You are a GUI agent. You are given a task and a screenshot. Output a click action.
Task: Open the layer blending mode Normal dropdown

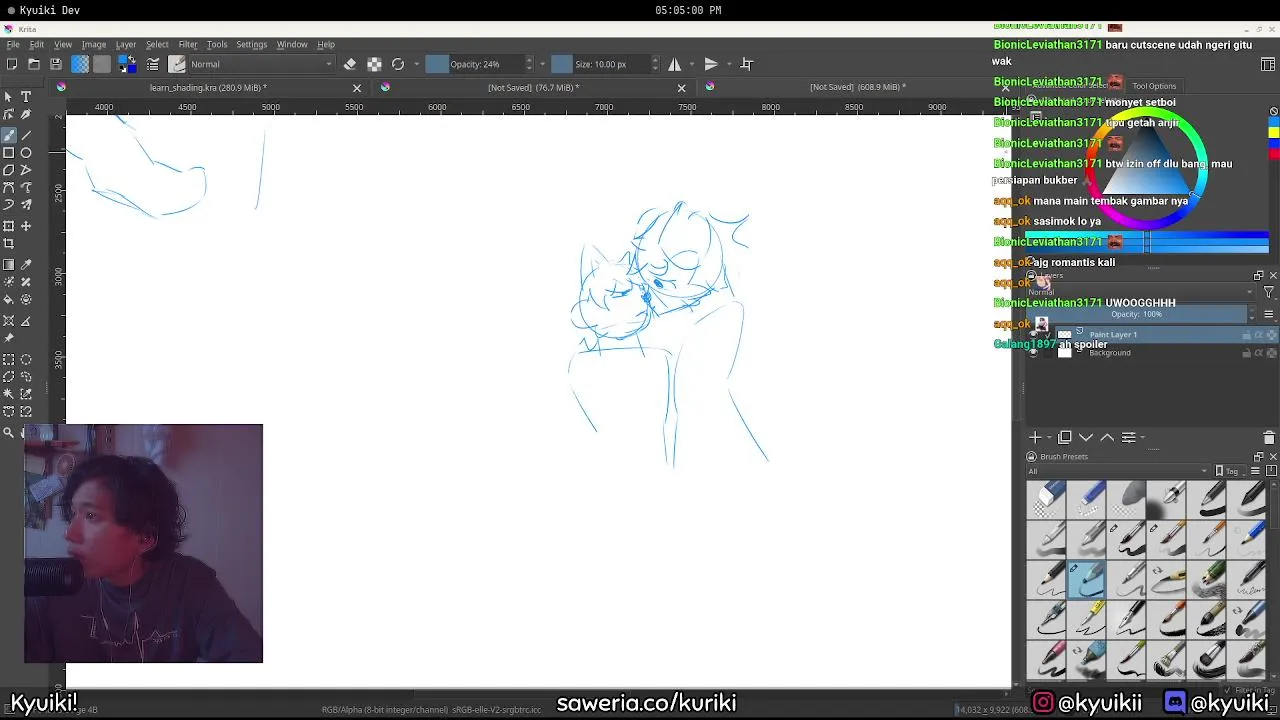[x=1140, y=292]
